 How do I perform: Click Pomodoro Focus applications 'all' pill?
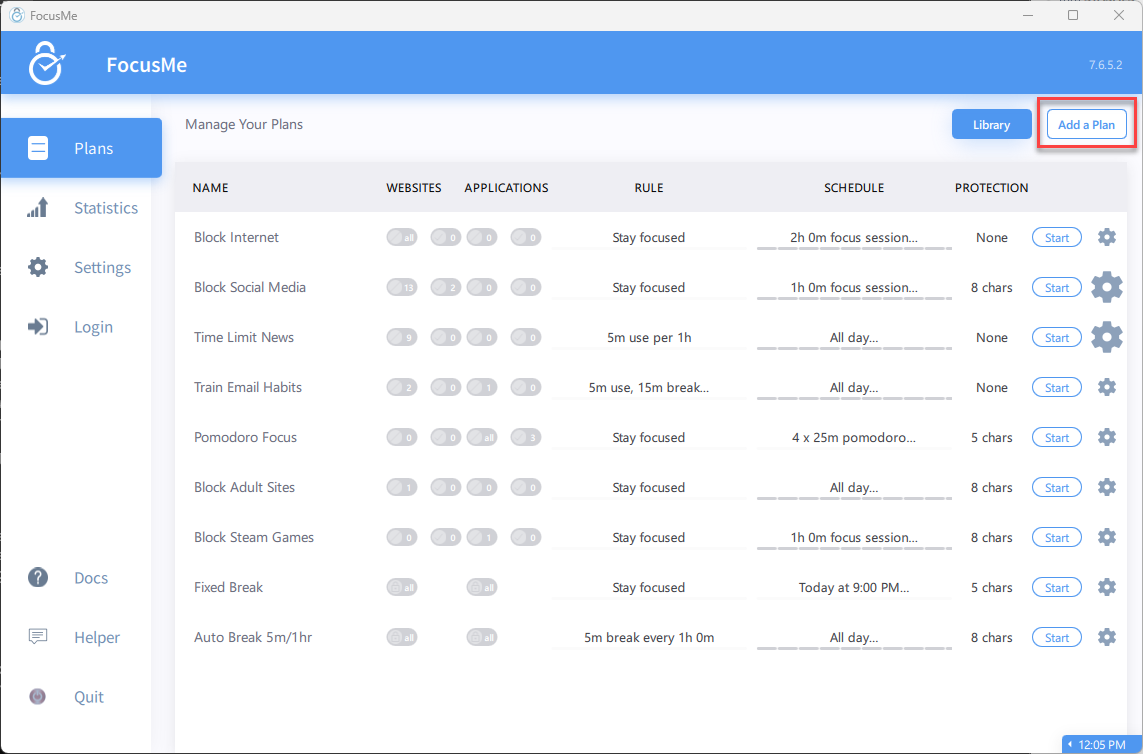[x=482, y=438]
